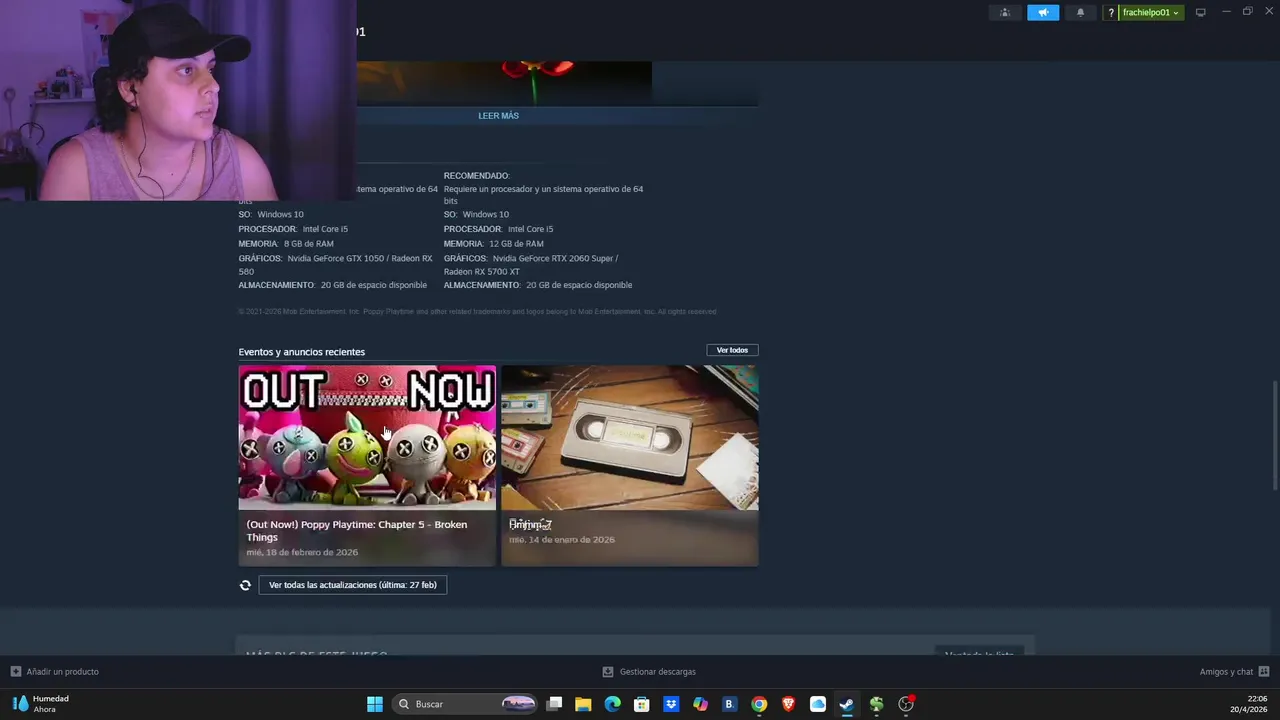The width and height of the screenshot is (1280, 720).
Task: Click the Ver todos button
Action: pos(732,350)
